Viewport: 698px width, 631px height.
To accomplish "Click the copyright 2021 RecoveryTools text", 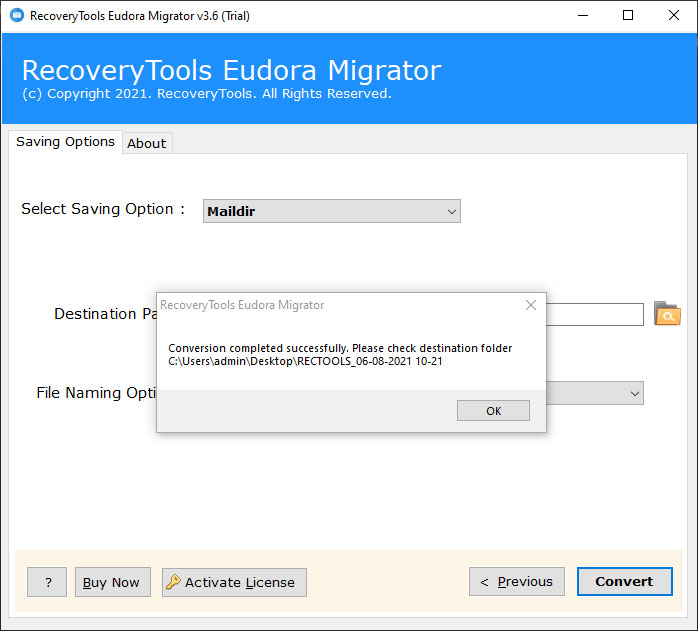I will (207, 94).
